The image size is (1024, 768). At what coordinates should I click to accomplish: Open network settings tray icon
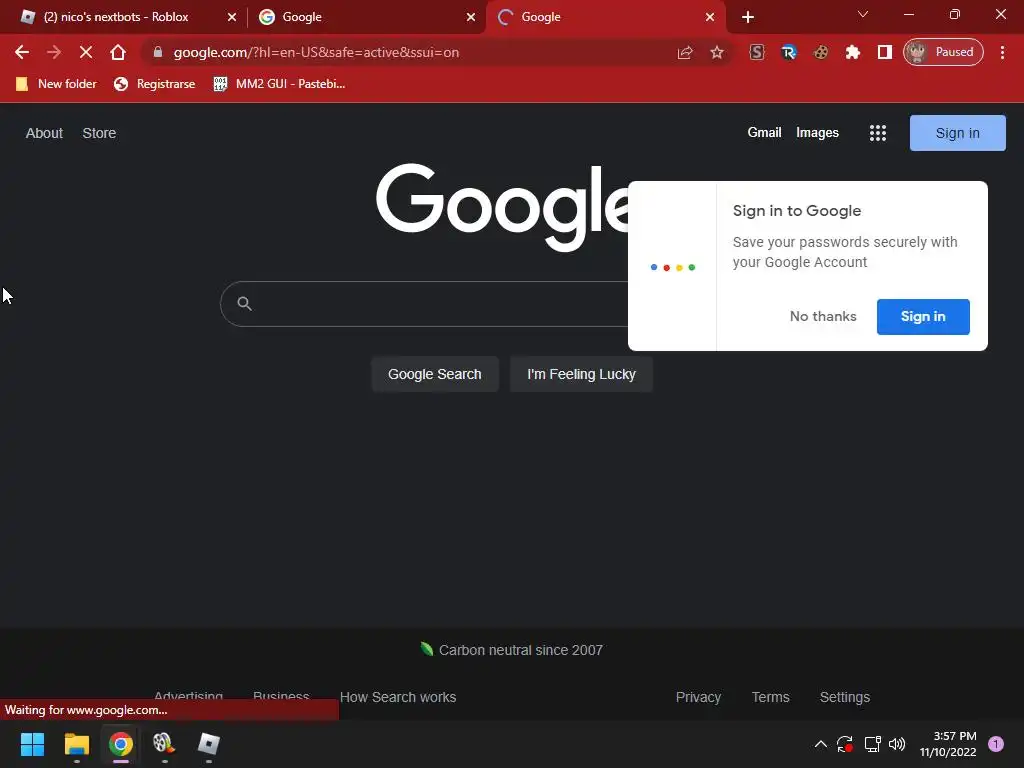(872, 744)
